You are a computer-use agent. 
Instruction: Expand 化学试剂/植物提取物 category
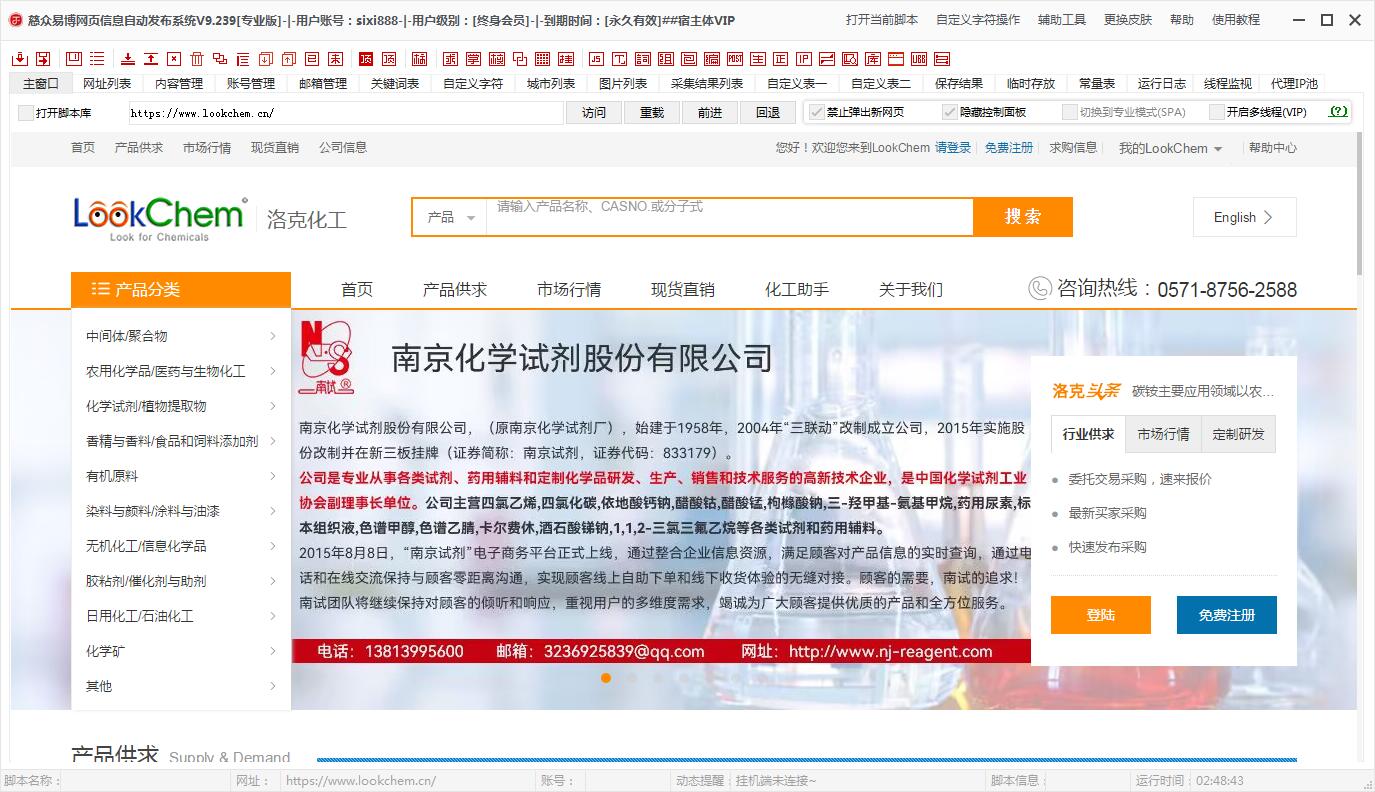tap(181, 406)
